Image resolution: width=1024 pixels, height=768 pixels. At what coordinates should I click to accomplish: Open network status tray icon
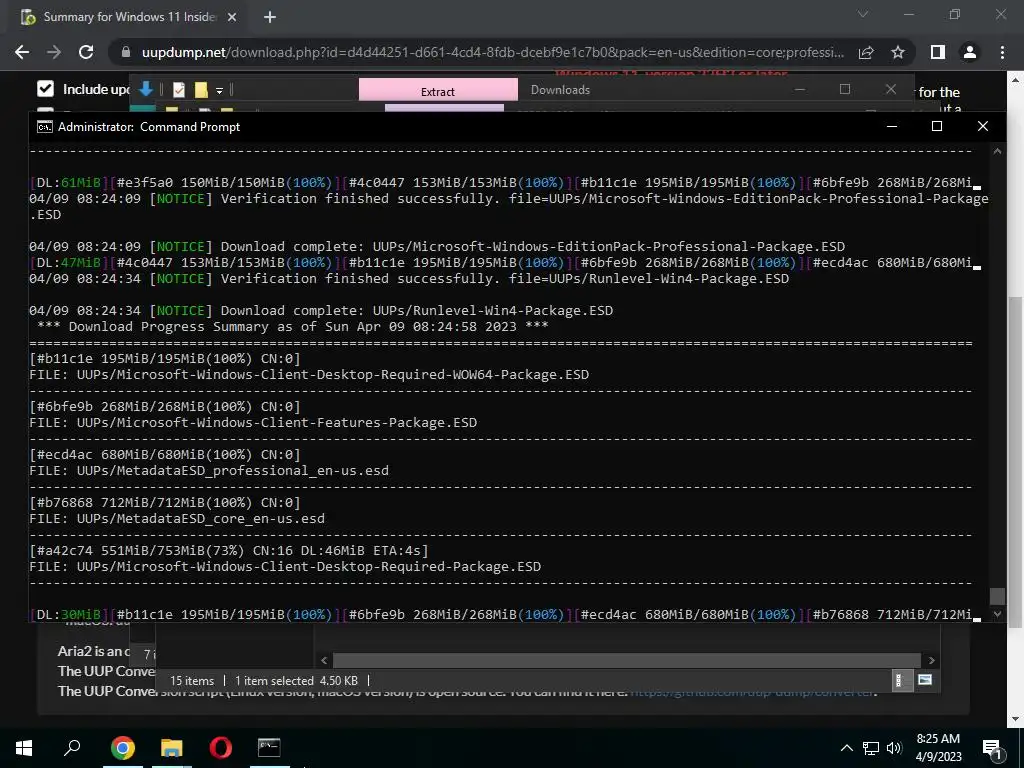(871, 748)
